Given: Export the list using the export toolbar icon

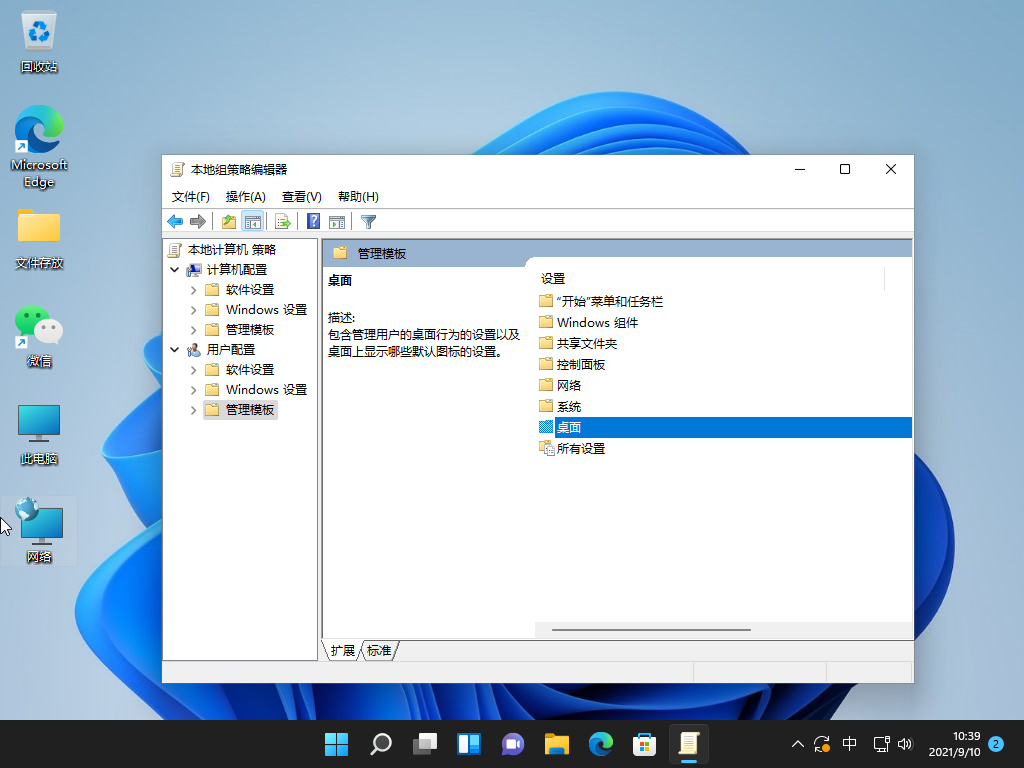Looking at the screenshot, I should pyautogui.click(x=282, y=221).
